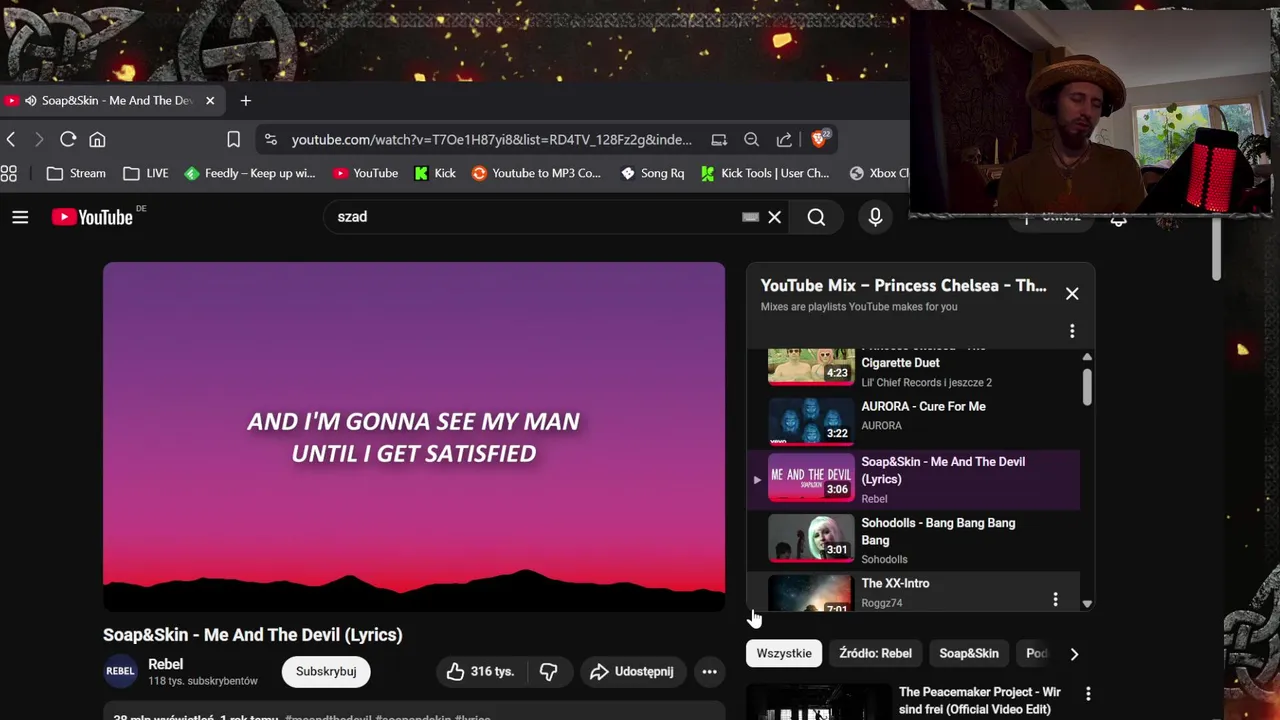
Task: Open the Rebel channel avatar
Action: point(120,671)
